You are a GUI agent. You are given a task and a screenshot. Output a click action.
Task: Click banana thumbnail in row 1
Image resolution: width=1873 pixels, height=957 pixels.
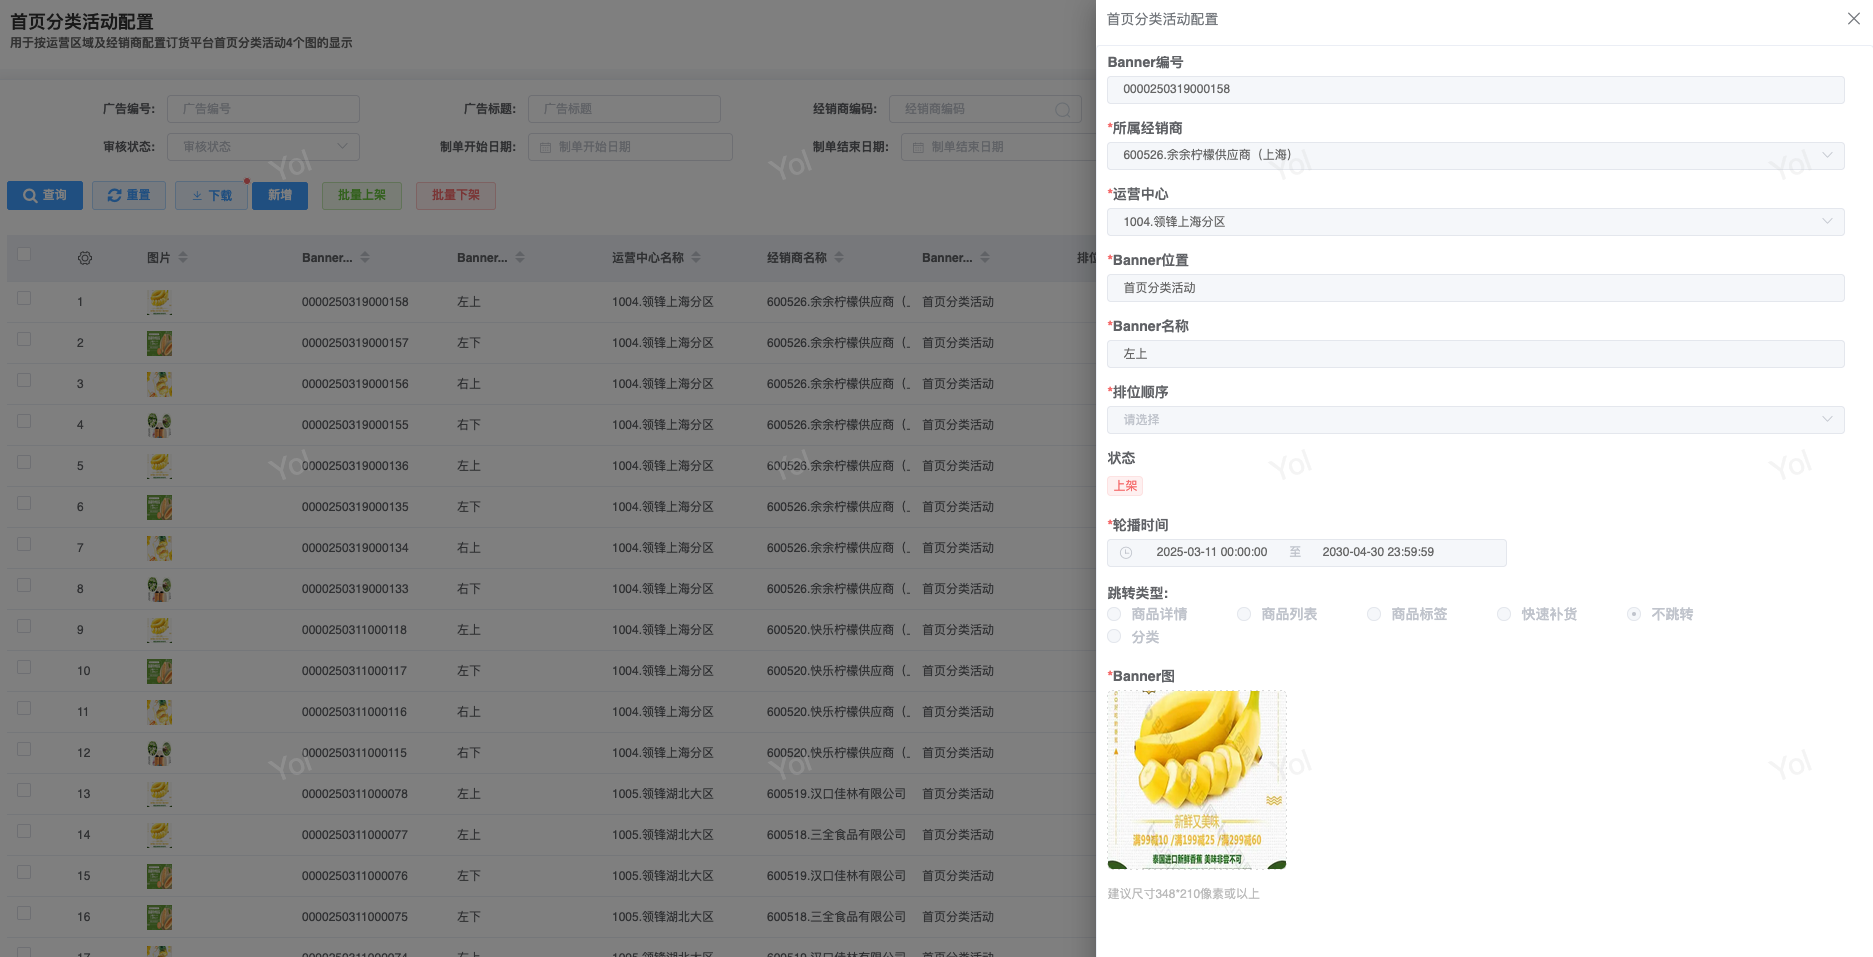point(159,302)
